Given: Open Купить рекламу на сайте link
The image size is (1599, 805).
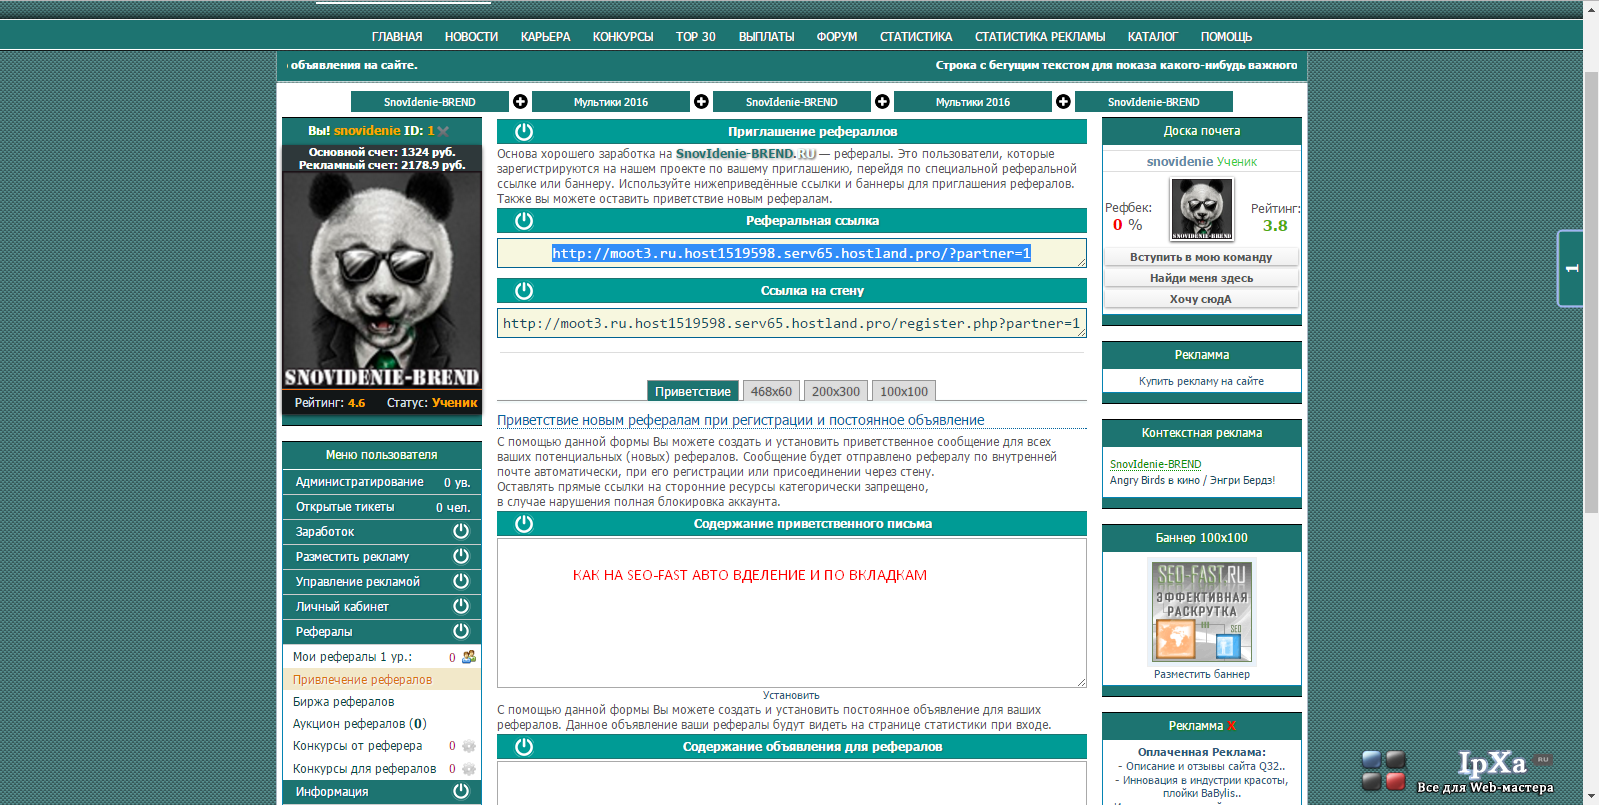Looking at the screenshot, I should (x=1201, y=381).
